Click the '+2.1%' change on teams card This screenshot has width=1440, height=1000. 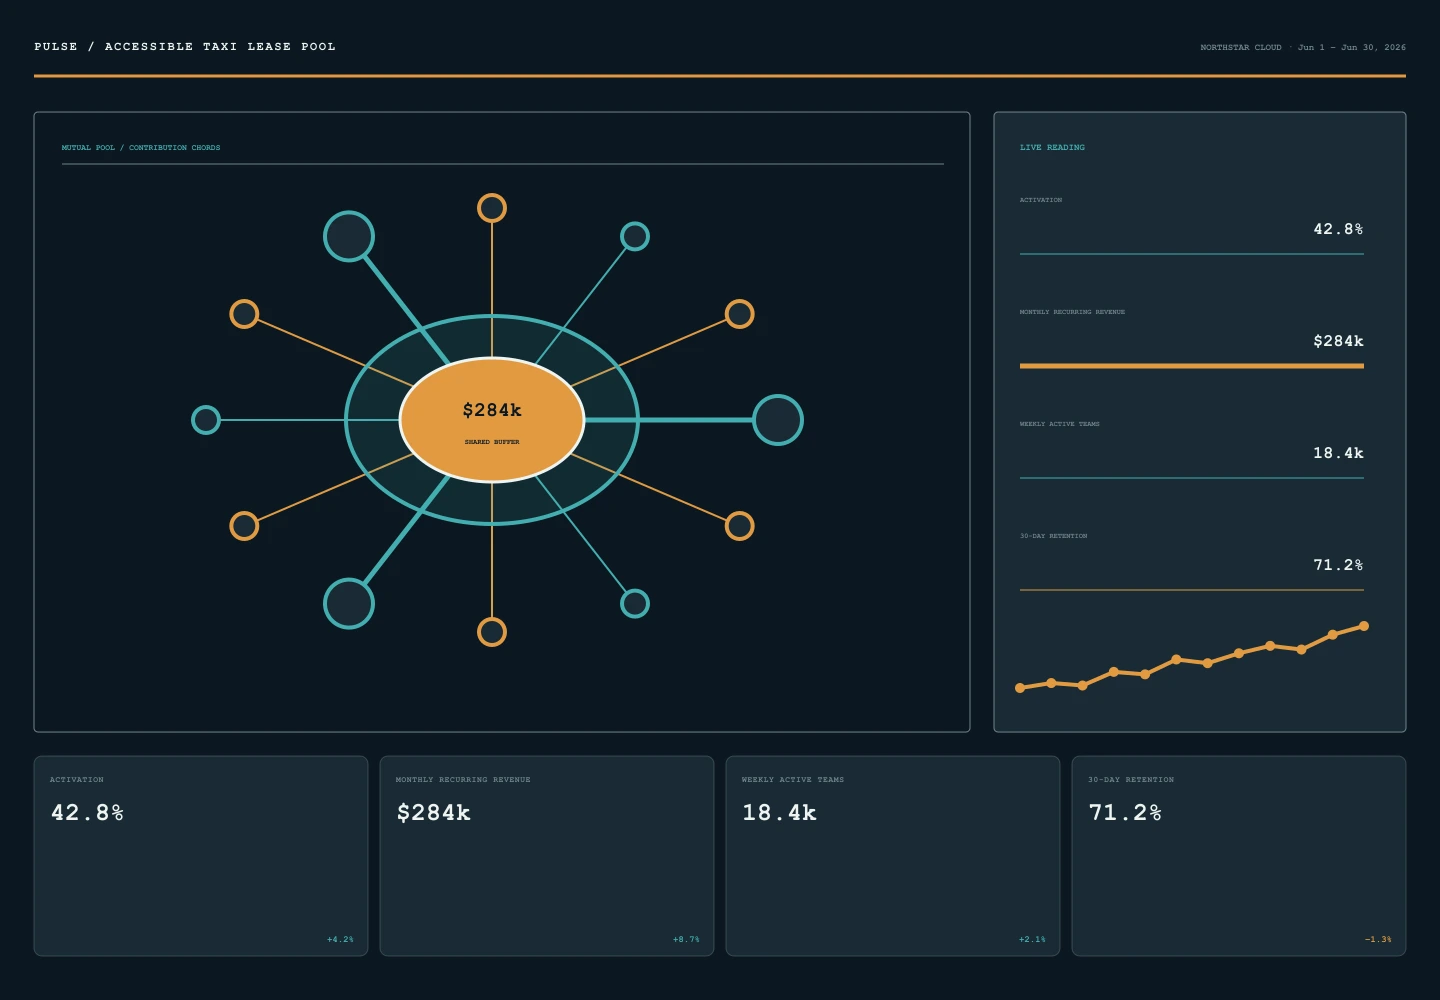[x=1032, y=940]
